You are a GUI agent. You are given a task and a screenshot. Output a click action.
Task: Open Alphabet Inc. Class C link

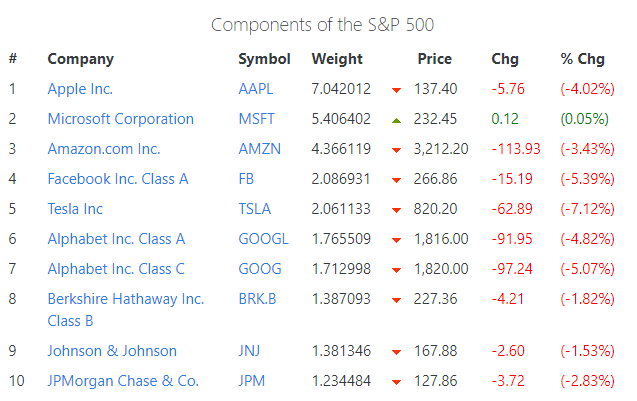click(x=116, y=269)
